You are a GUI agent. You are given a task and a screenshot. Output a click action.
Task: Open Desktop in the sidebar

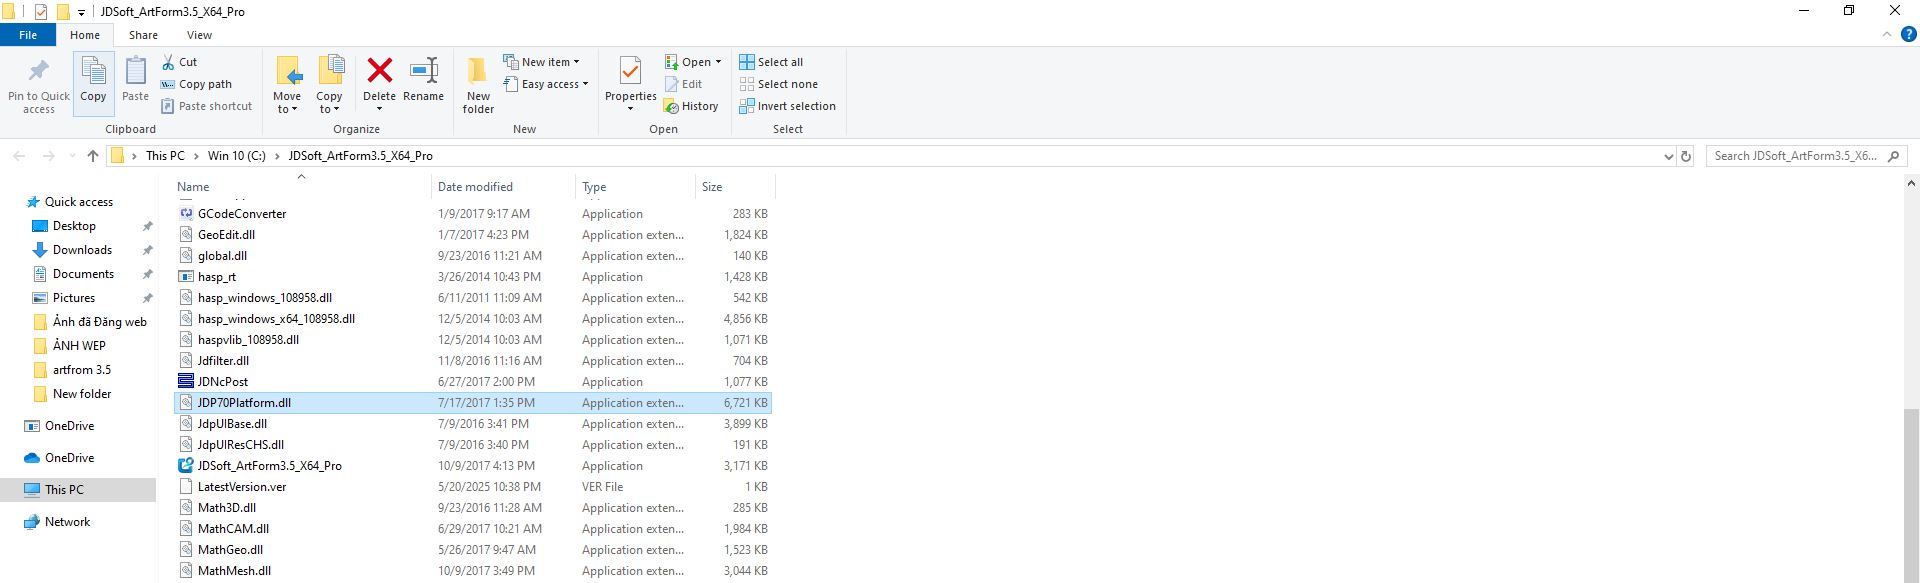tap(74, 226)
